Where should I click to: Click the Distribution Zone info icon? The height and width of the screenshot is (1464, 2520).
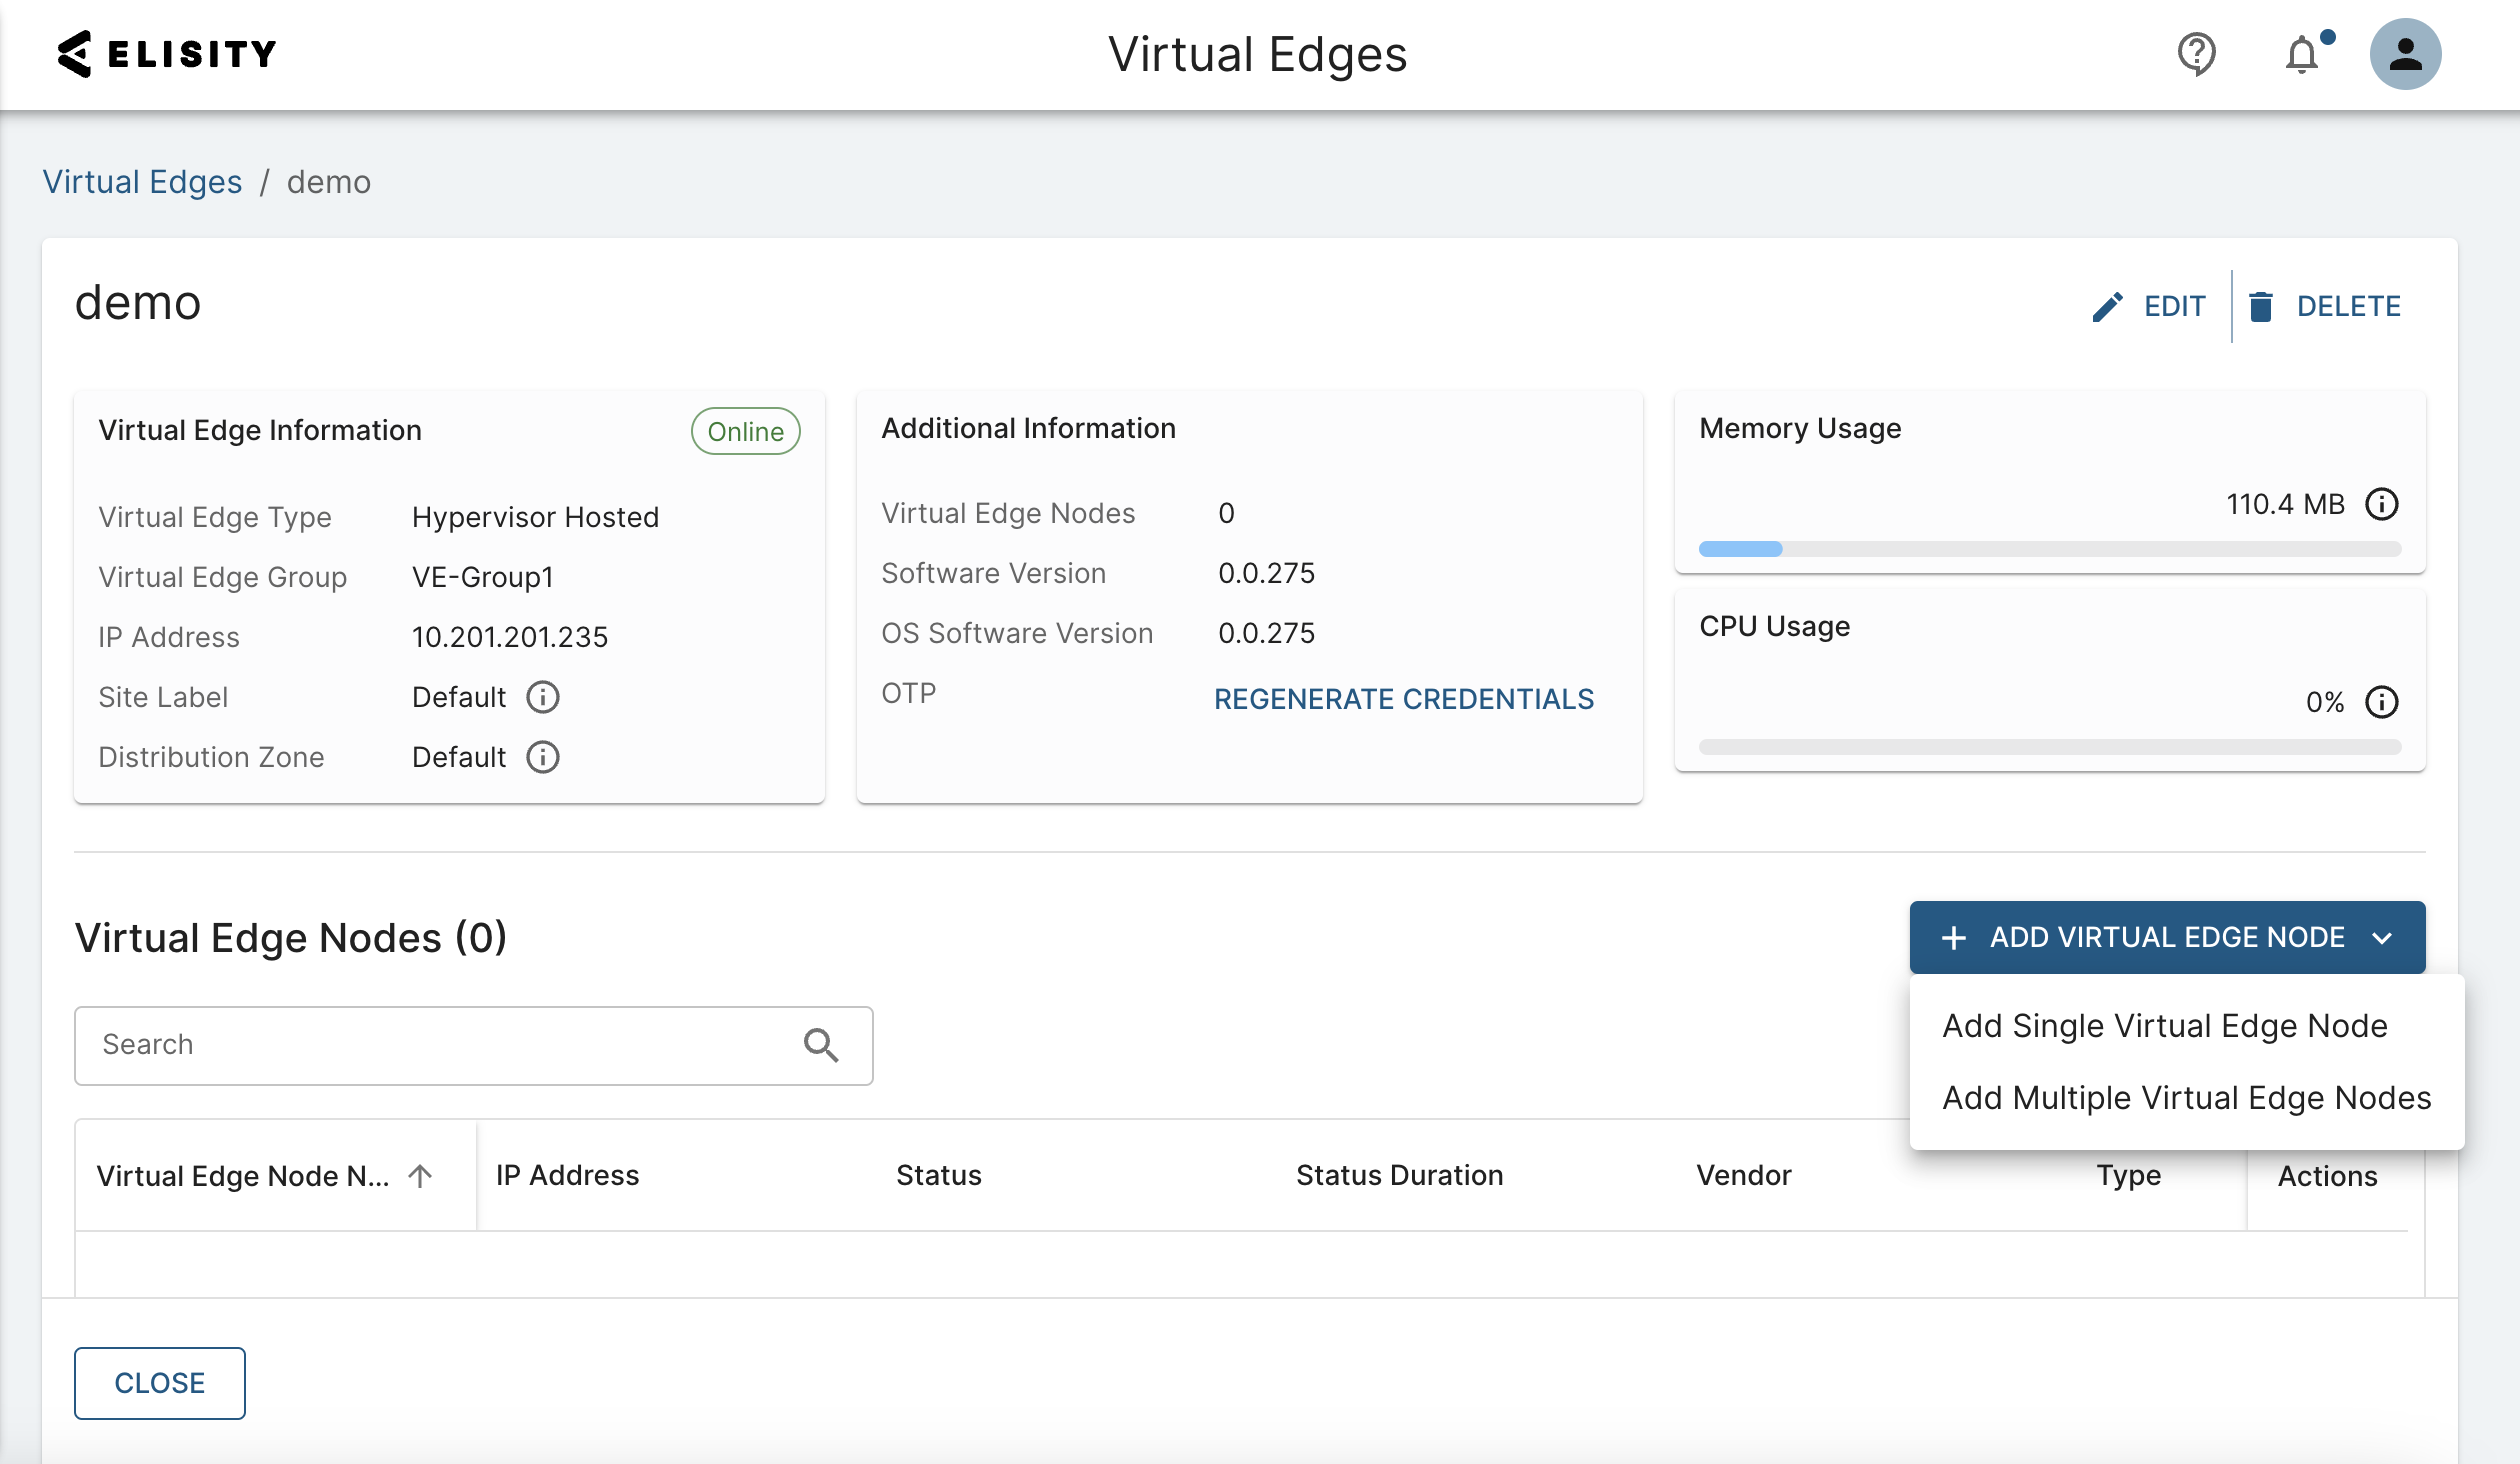point(543,757)
